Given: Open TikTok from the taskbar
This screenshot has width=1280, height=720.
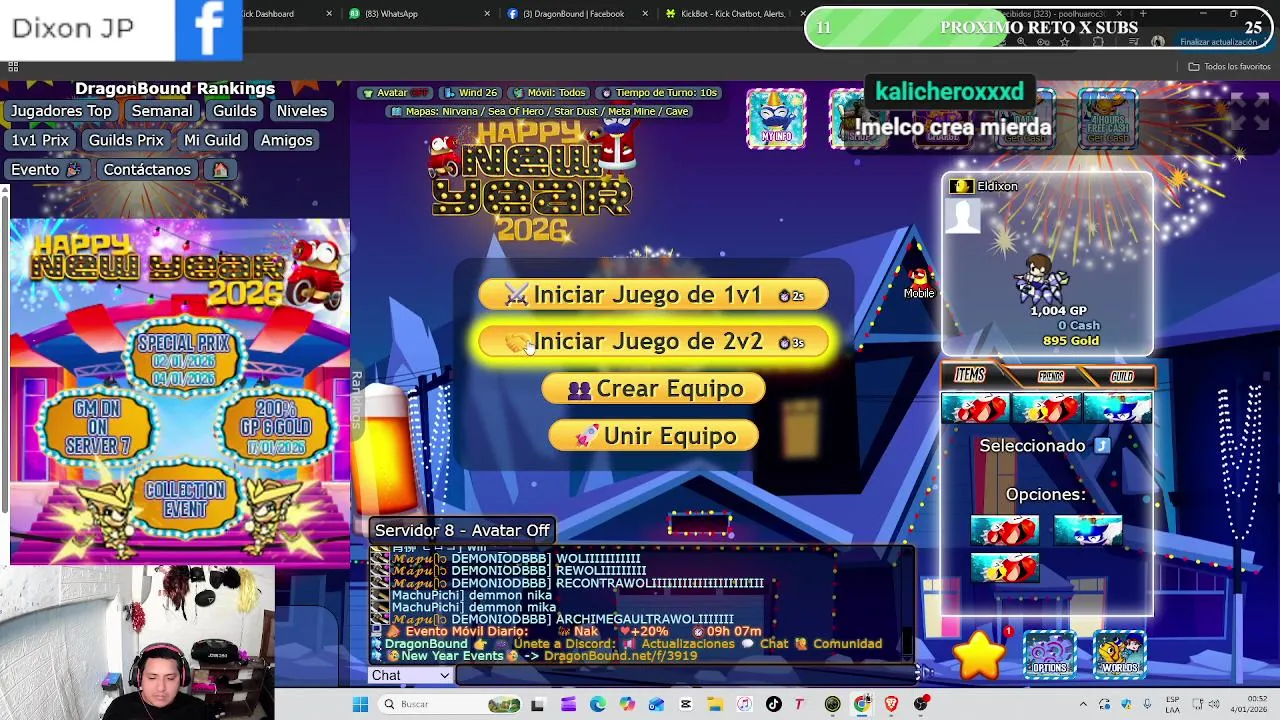Looking at the screenshot, I should click(x=773, y=704).
